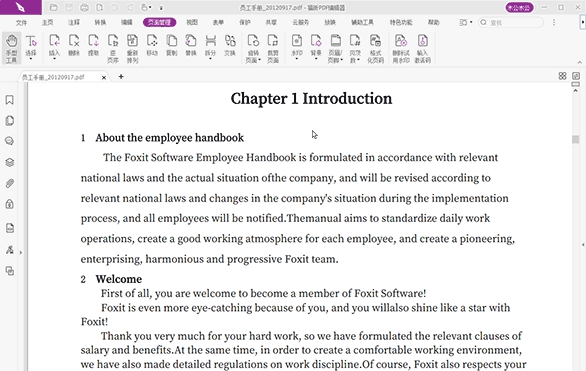Viewport: 586px width, 371px height.
Task: Switch to the Share (共享) ribbon tab
Action: (271, 22)
